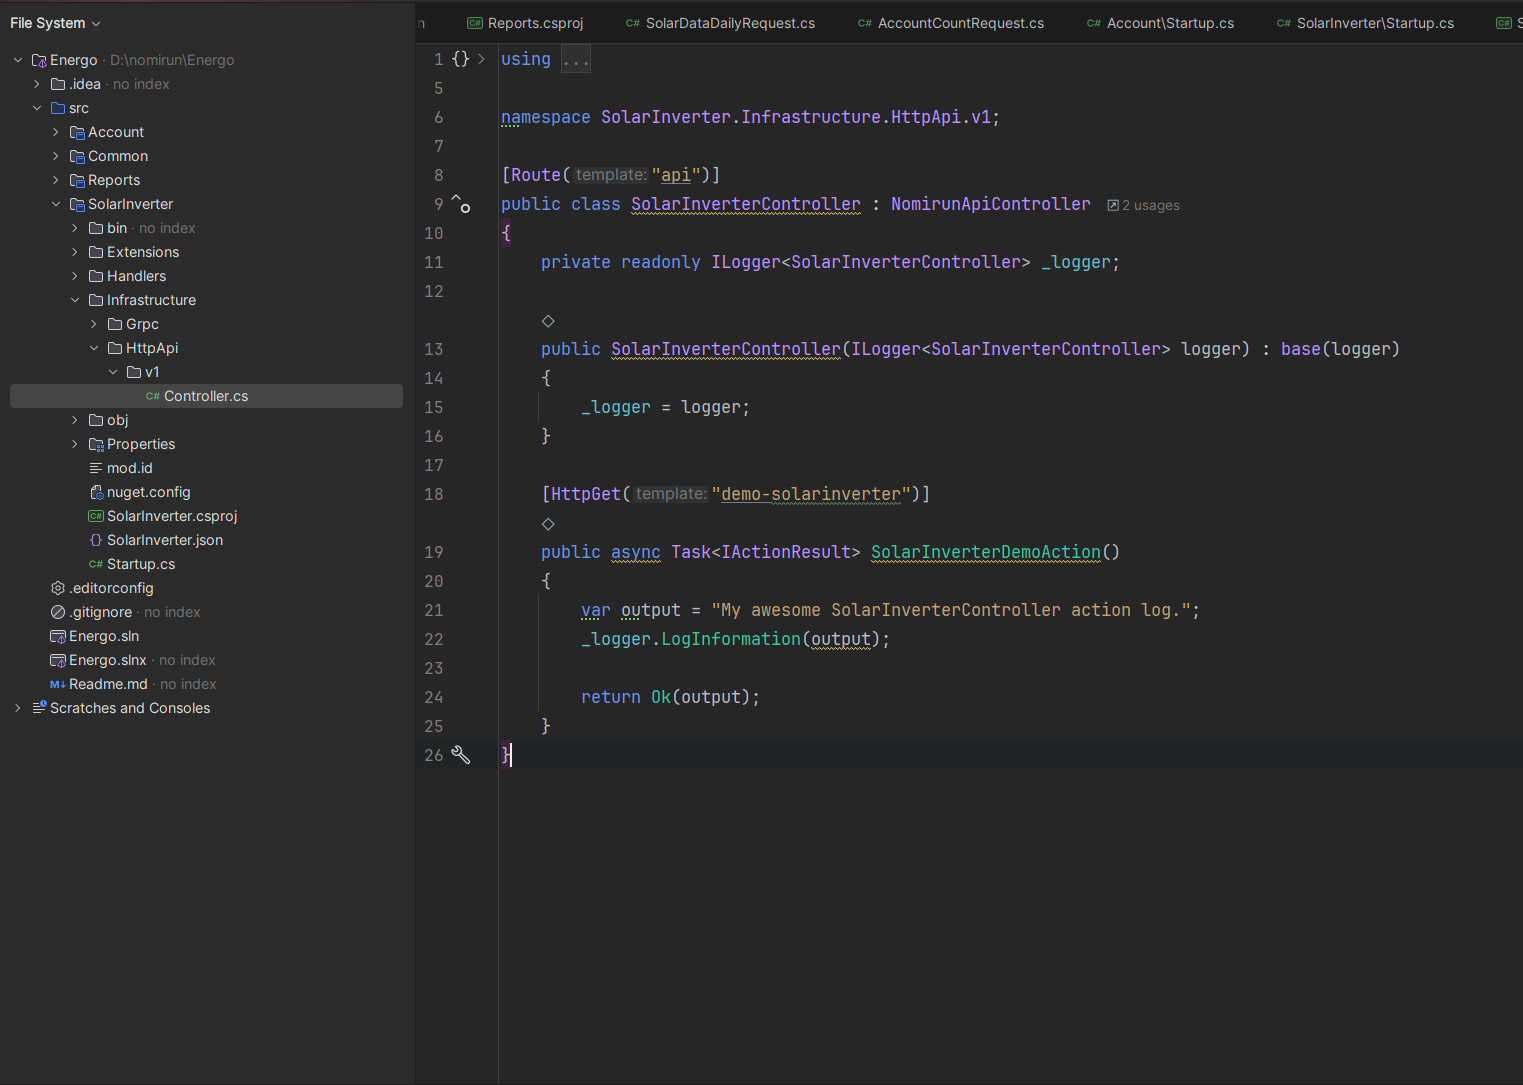Click the line number 18 in gutter

tap(433, 494)
